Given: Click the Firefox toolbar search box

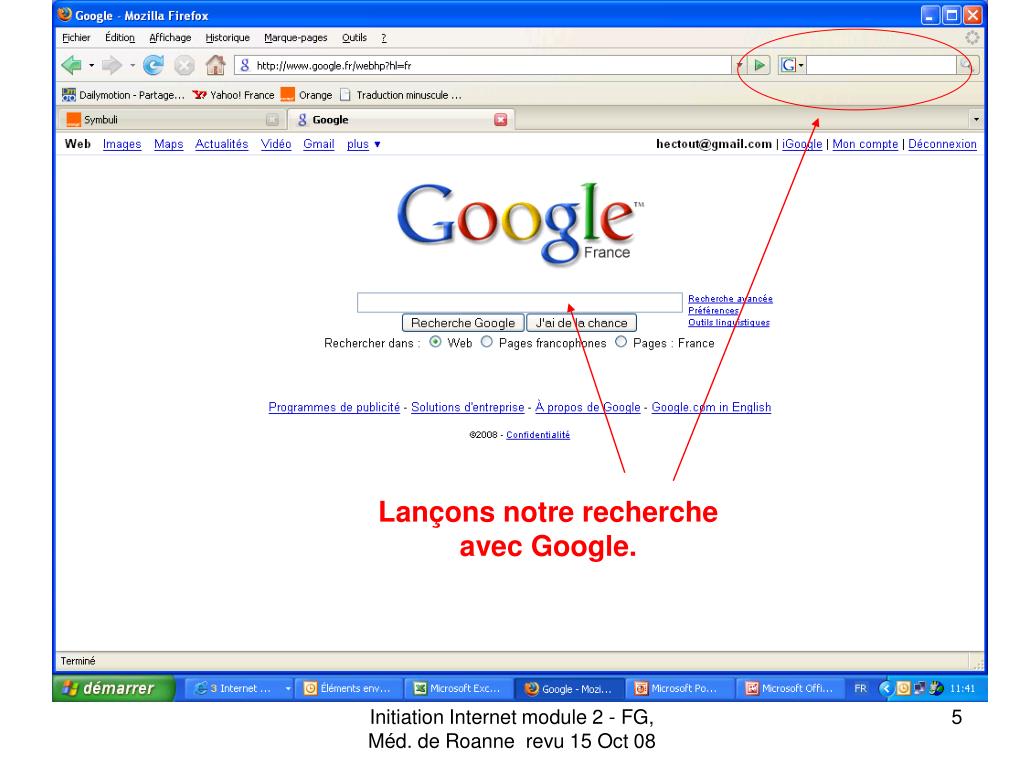Looking at the screenshot, I should pos(882,65).
